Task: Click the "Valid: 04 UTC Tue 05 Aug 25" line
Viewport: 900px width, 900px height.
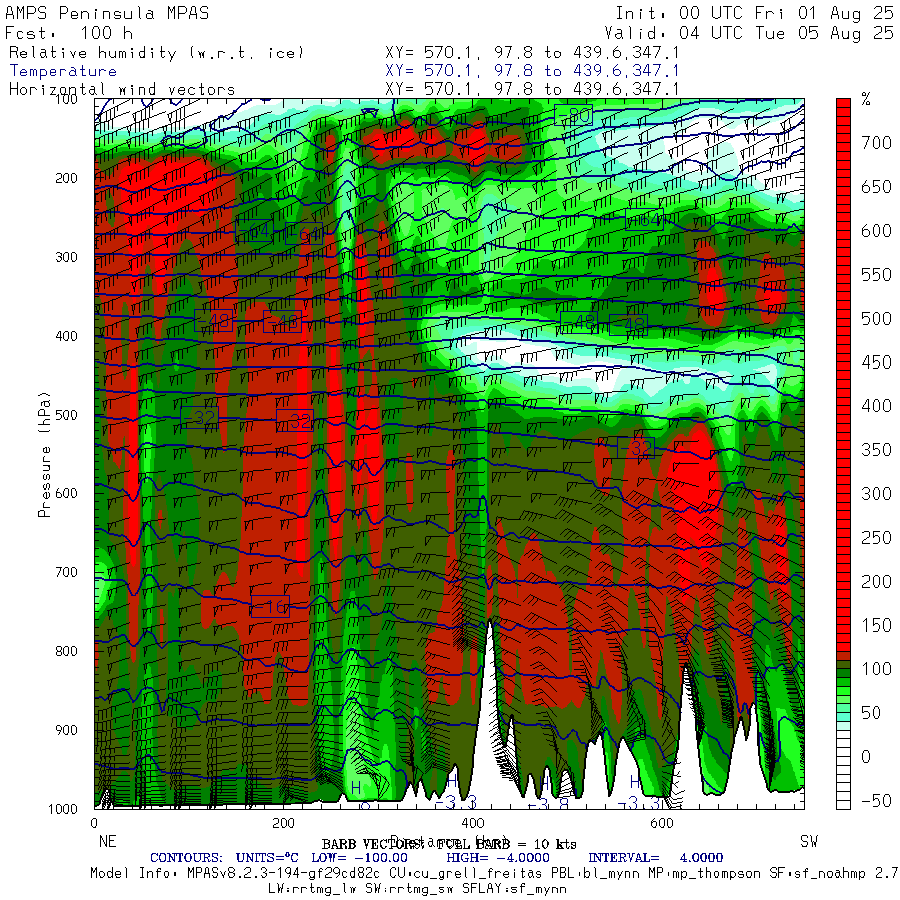Action: coord(748,33)
